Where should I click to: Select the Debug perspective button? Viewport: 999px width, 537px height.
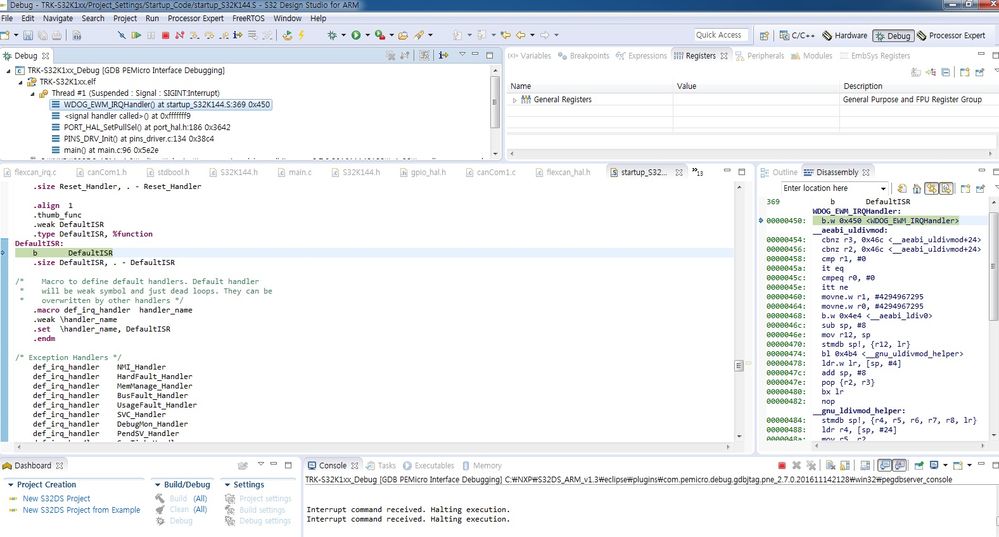(x=893, y=36)
